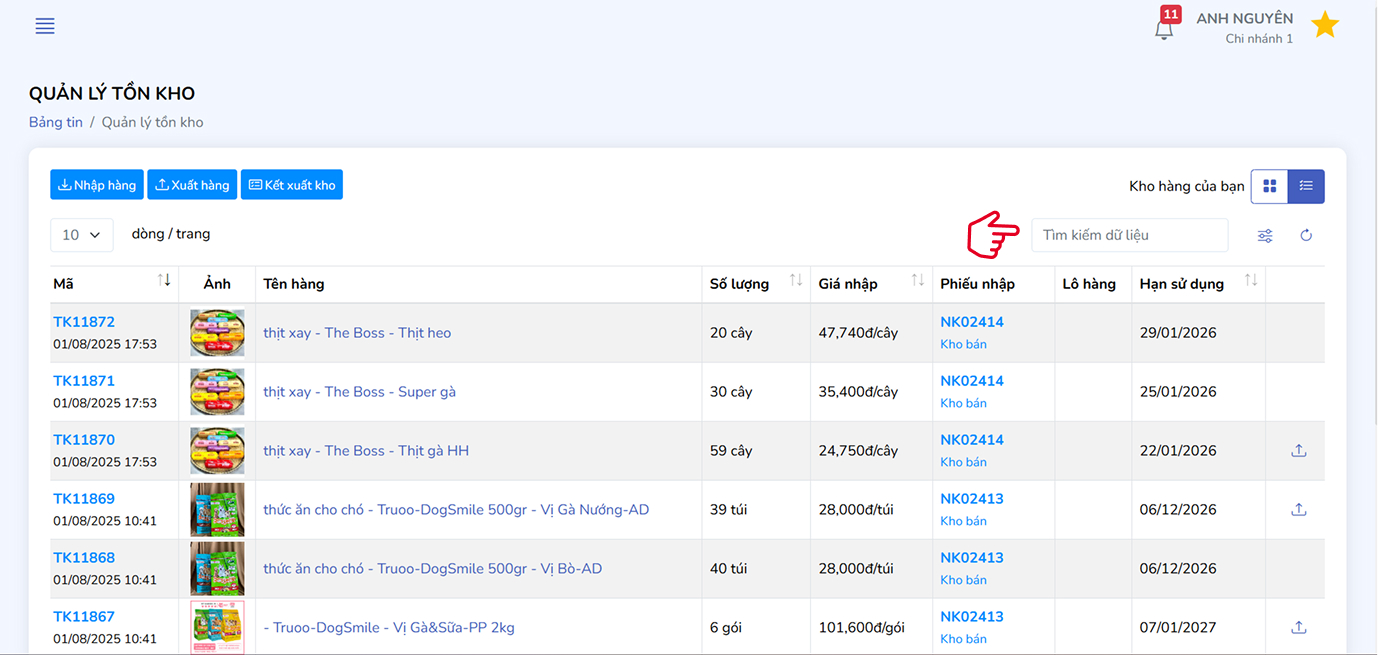Click export icon for row TK11869

1299,510
